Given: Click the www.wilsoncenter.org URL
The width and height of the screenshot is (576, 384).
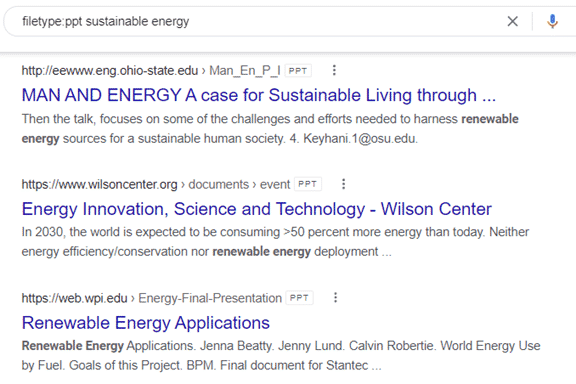Looking at the screenshot, I should click(100, 184).
